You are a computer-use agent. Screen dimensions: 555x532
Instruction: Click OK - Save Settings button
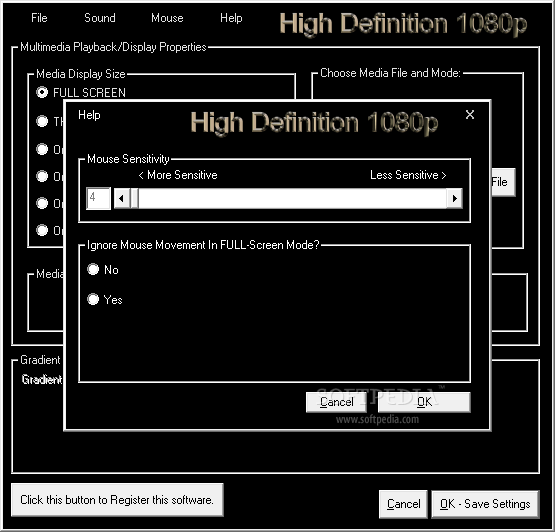point(485,504)
